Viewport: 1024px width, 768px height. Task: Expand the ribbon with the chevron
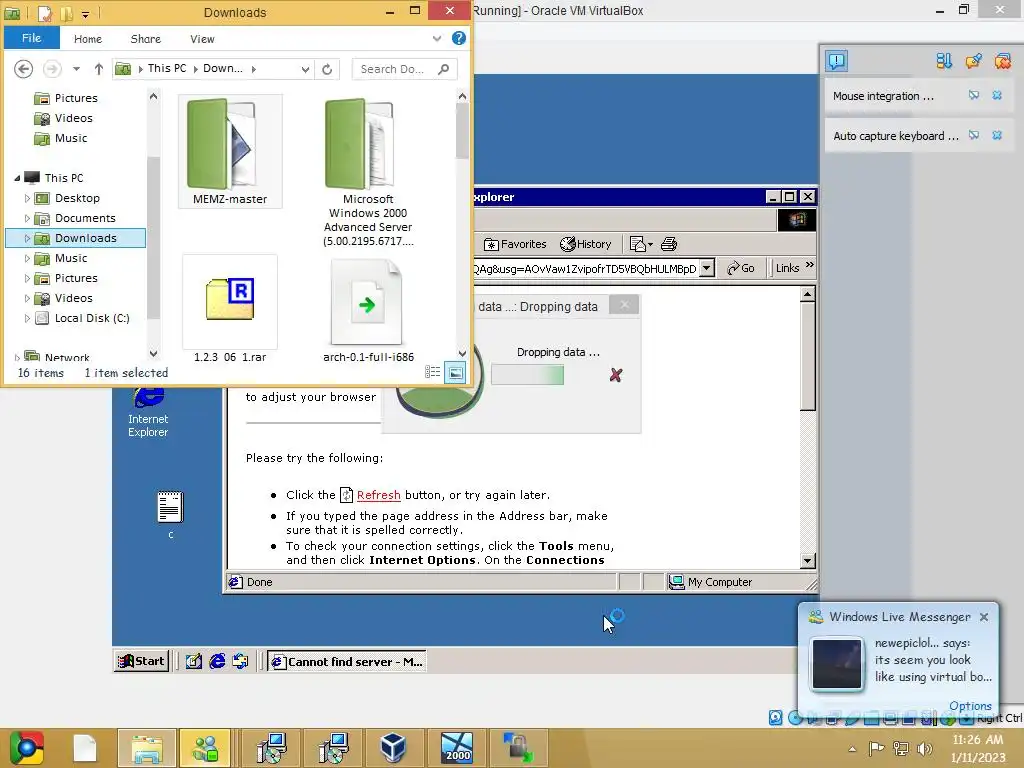click(436, 39)
